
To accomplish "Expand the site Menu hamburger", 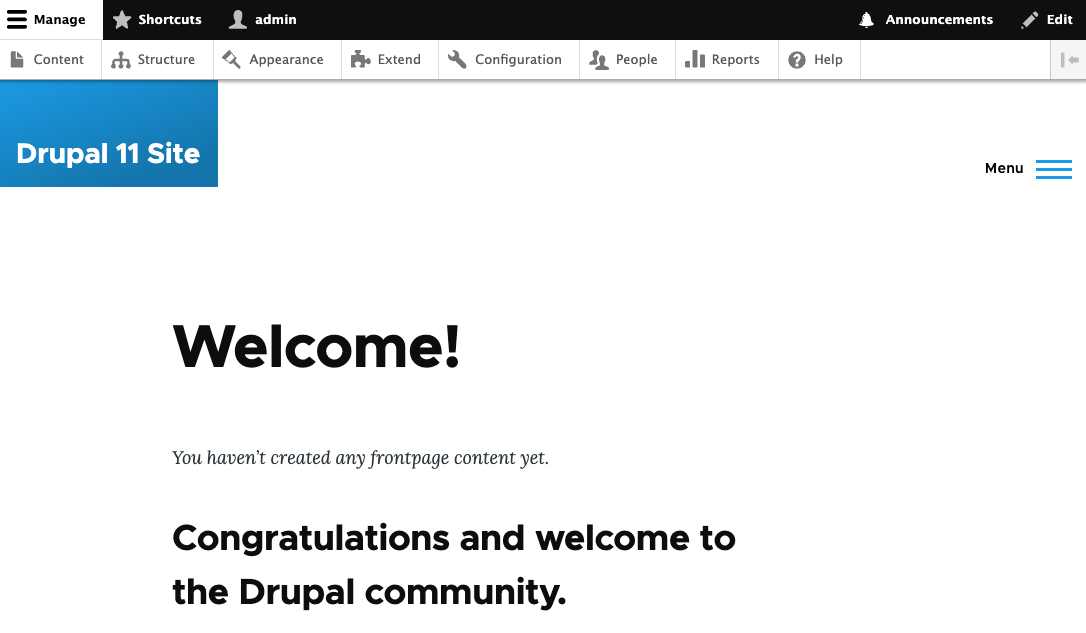I will coord(1053,169).
